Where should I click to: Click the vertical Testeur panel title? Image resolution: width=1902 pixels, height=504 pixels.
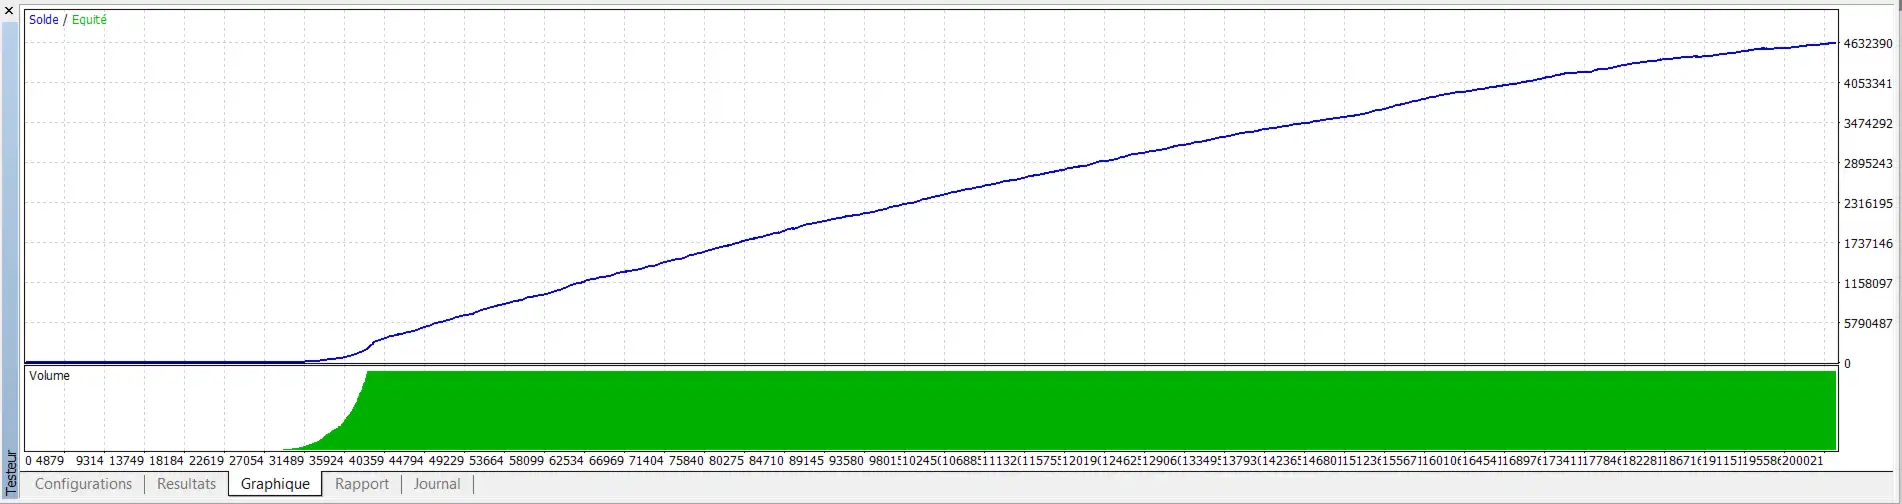click(x=11, y=472)
